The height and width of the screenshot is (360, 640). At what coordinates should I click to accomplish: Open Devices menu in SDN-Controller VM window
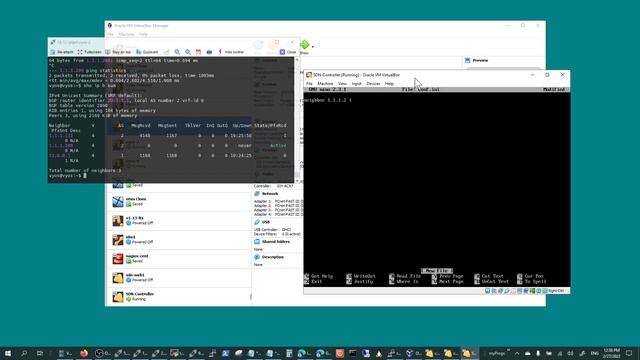click(x=373, y=83)
